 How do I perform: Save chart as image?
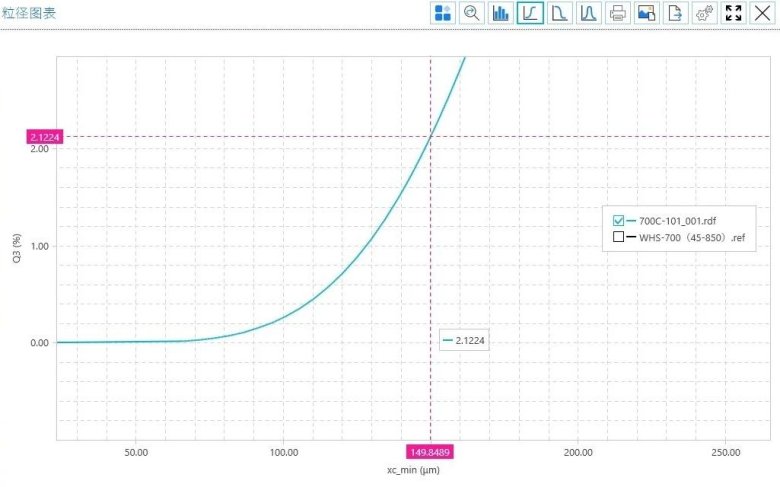click(647, 13)
